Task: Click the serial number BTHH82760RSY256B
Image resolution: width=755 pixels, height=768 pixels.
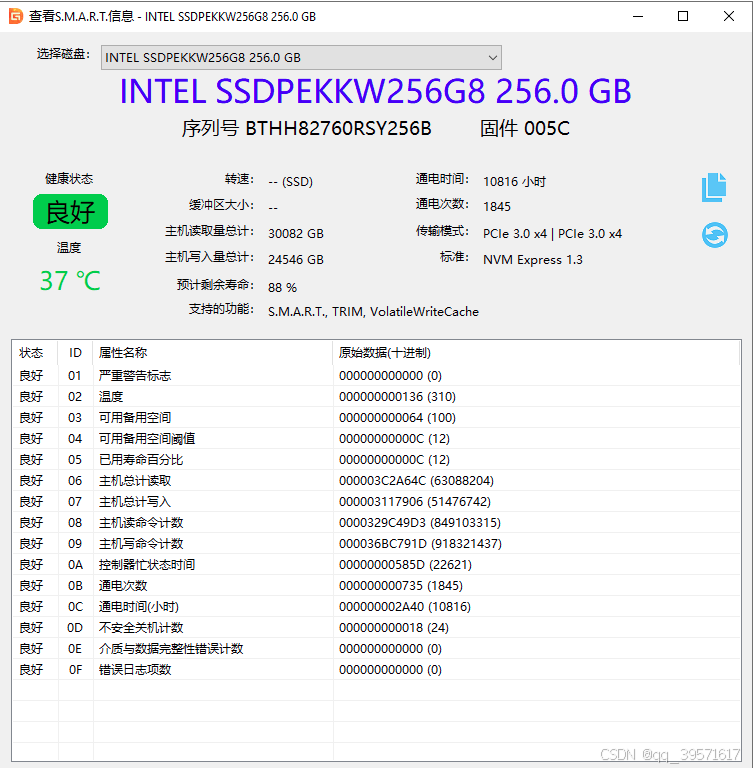Action: 338,129
